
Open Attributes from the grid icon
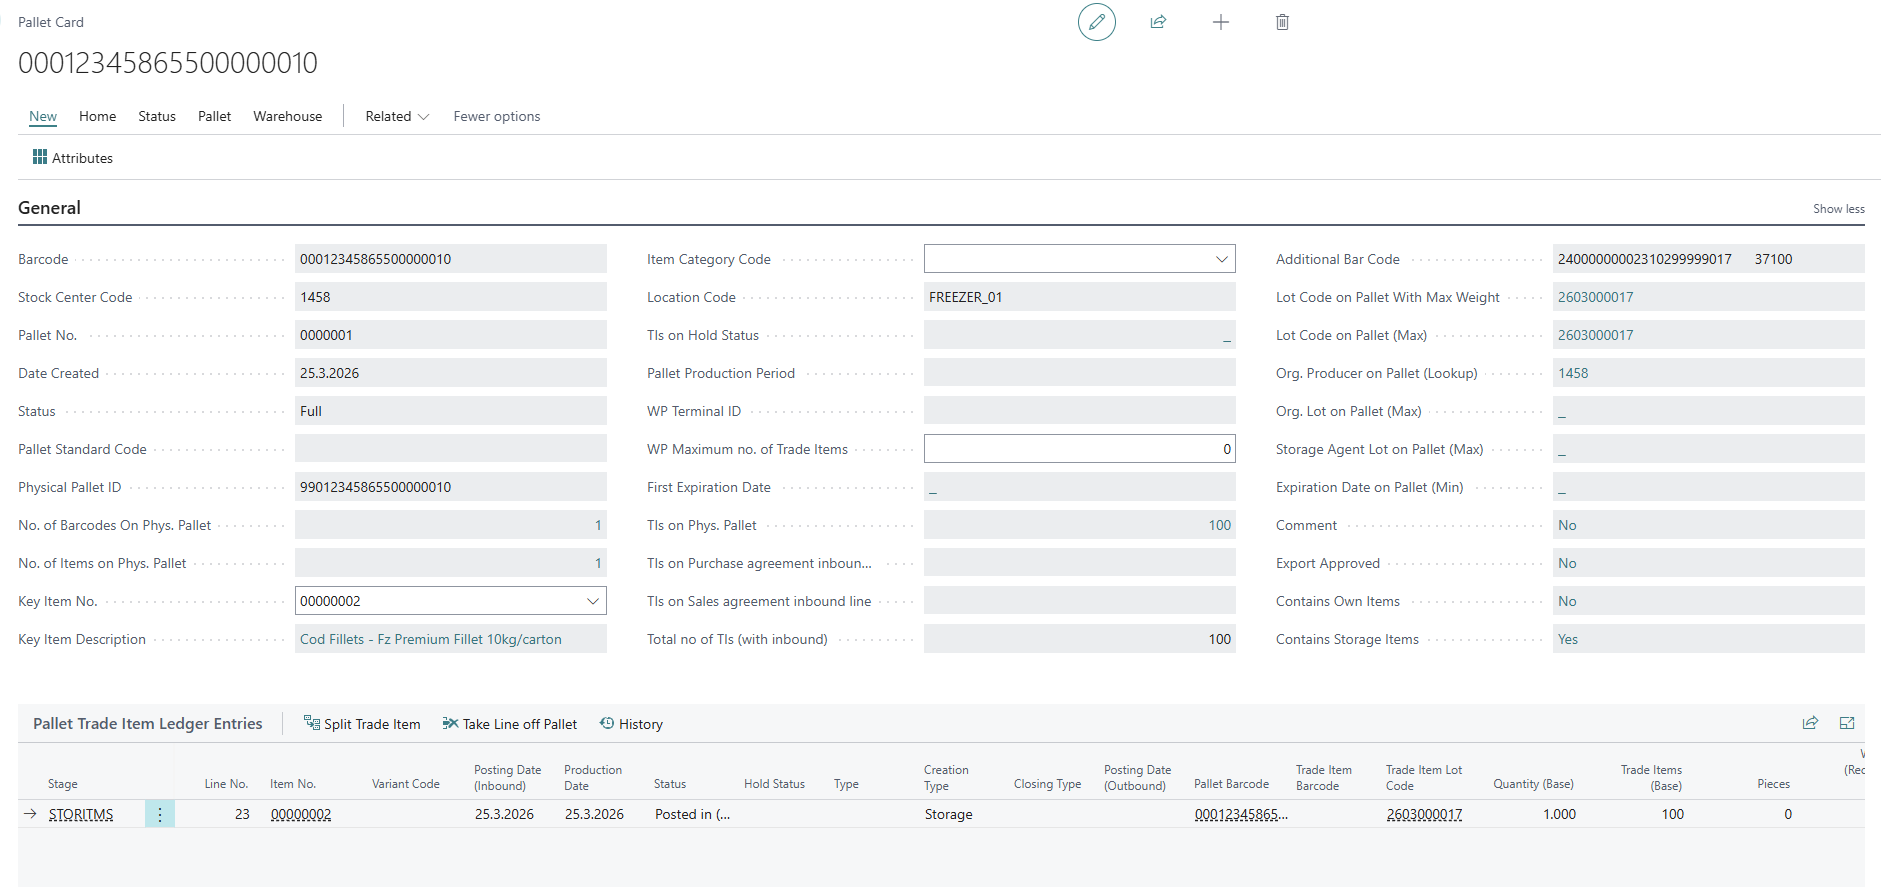click(40, 157)
